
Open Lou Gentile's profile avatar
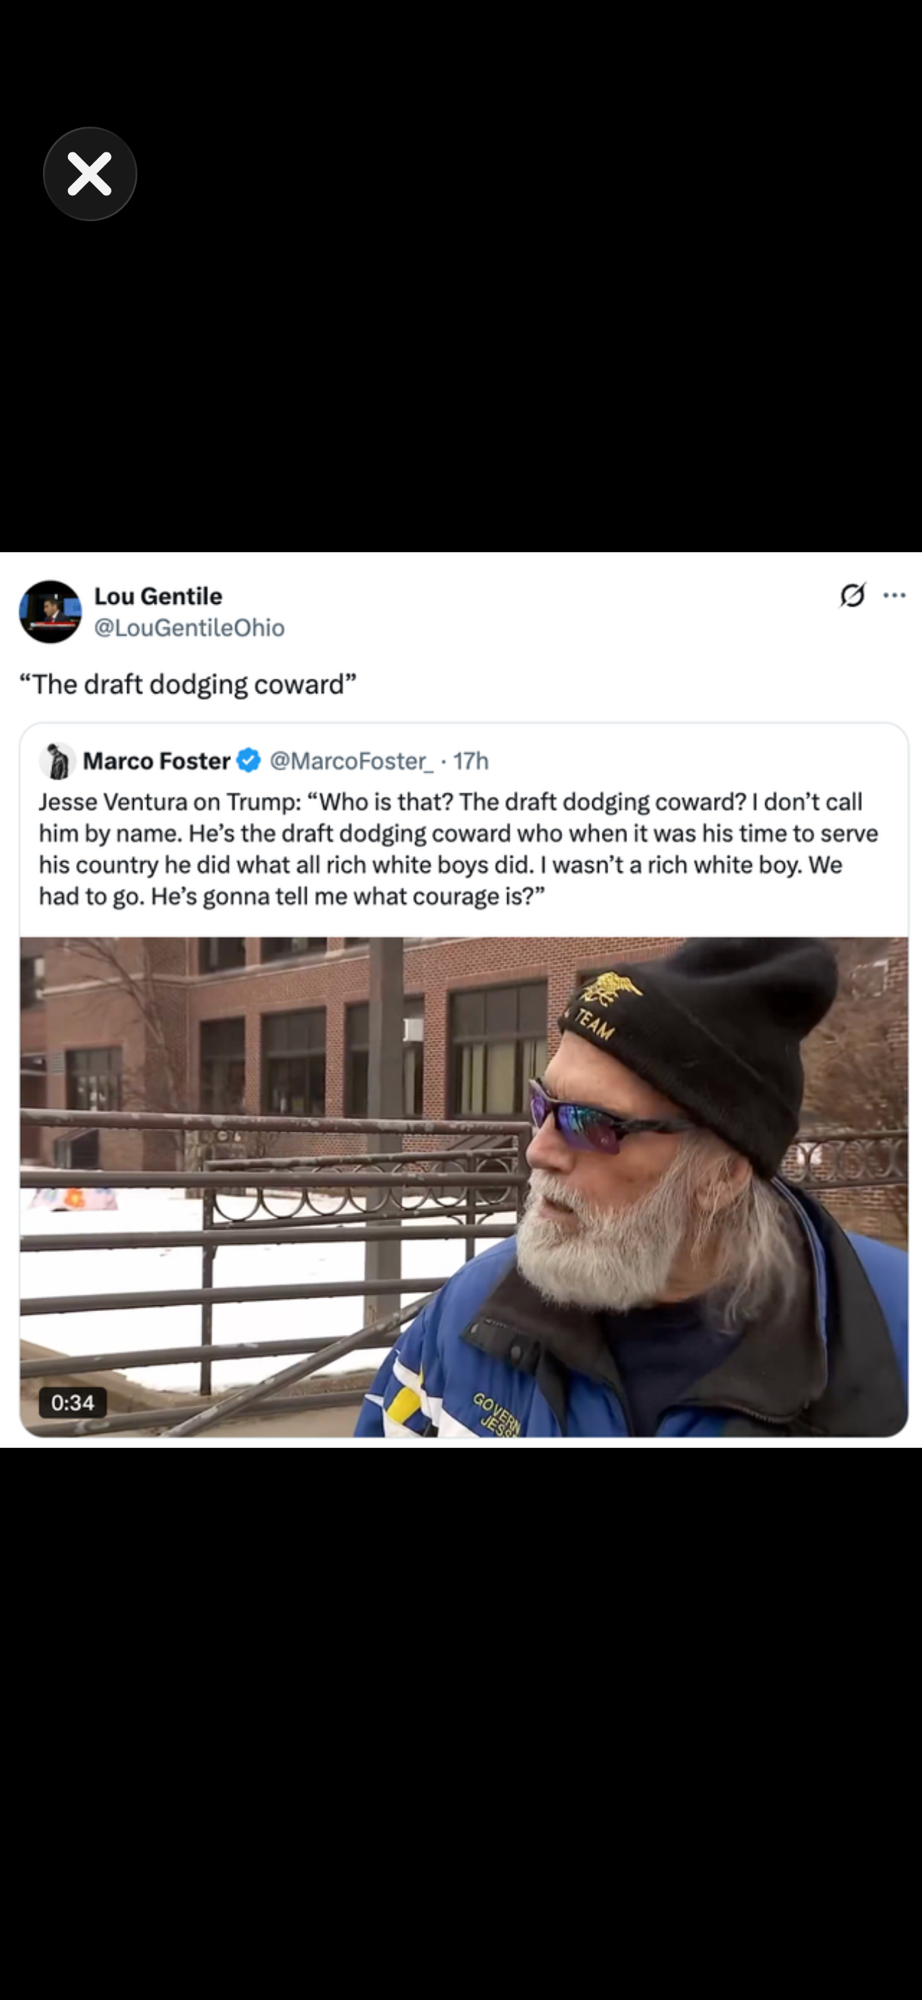(x=50, y=611)
